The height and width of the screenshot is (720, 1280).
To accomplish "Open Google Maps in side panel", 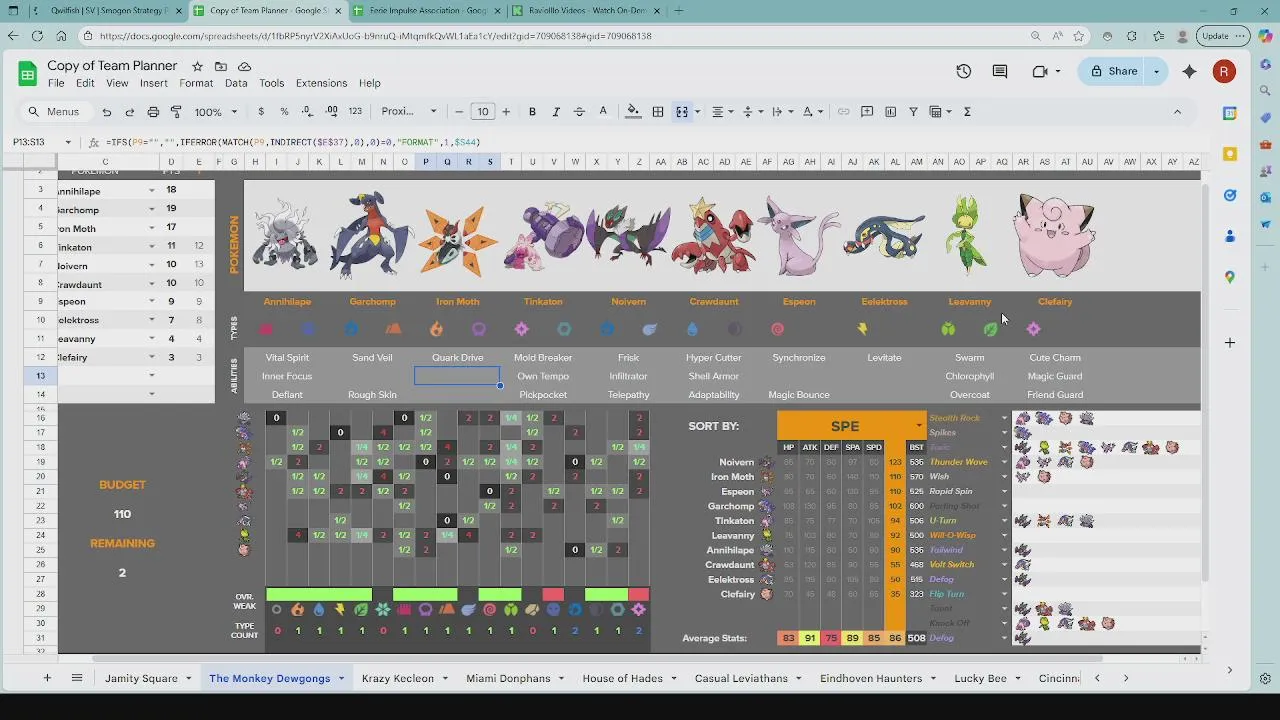I will (x=1230, y=277).
